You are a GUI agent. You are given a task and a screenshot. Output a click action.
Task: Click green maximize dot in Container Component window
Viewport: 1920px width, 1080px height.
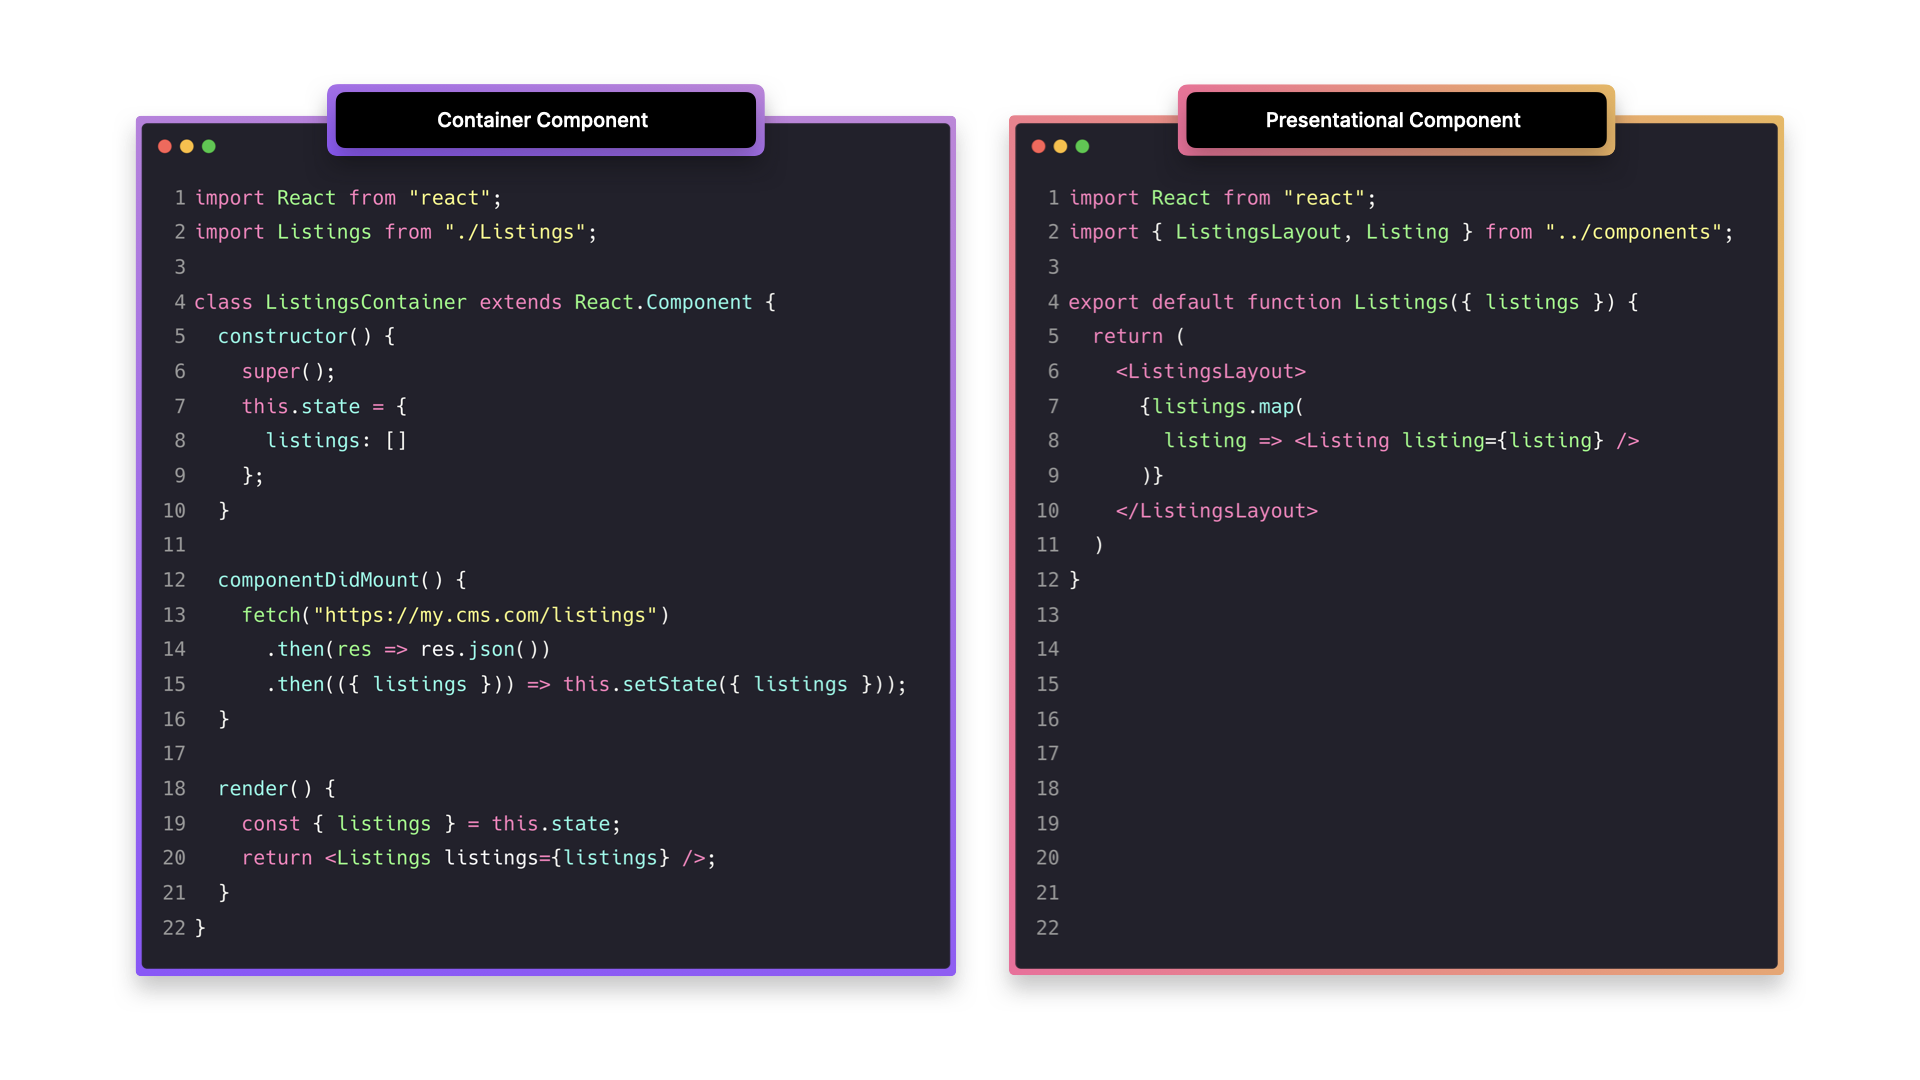[209, 147]
